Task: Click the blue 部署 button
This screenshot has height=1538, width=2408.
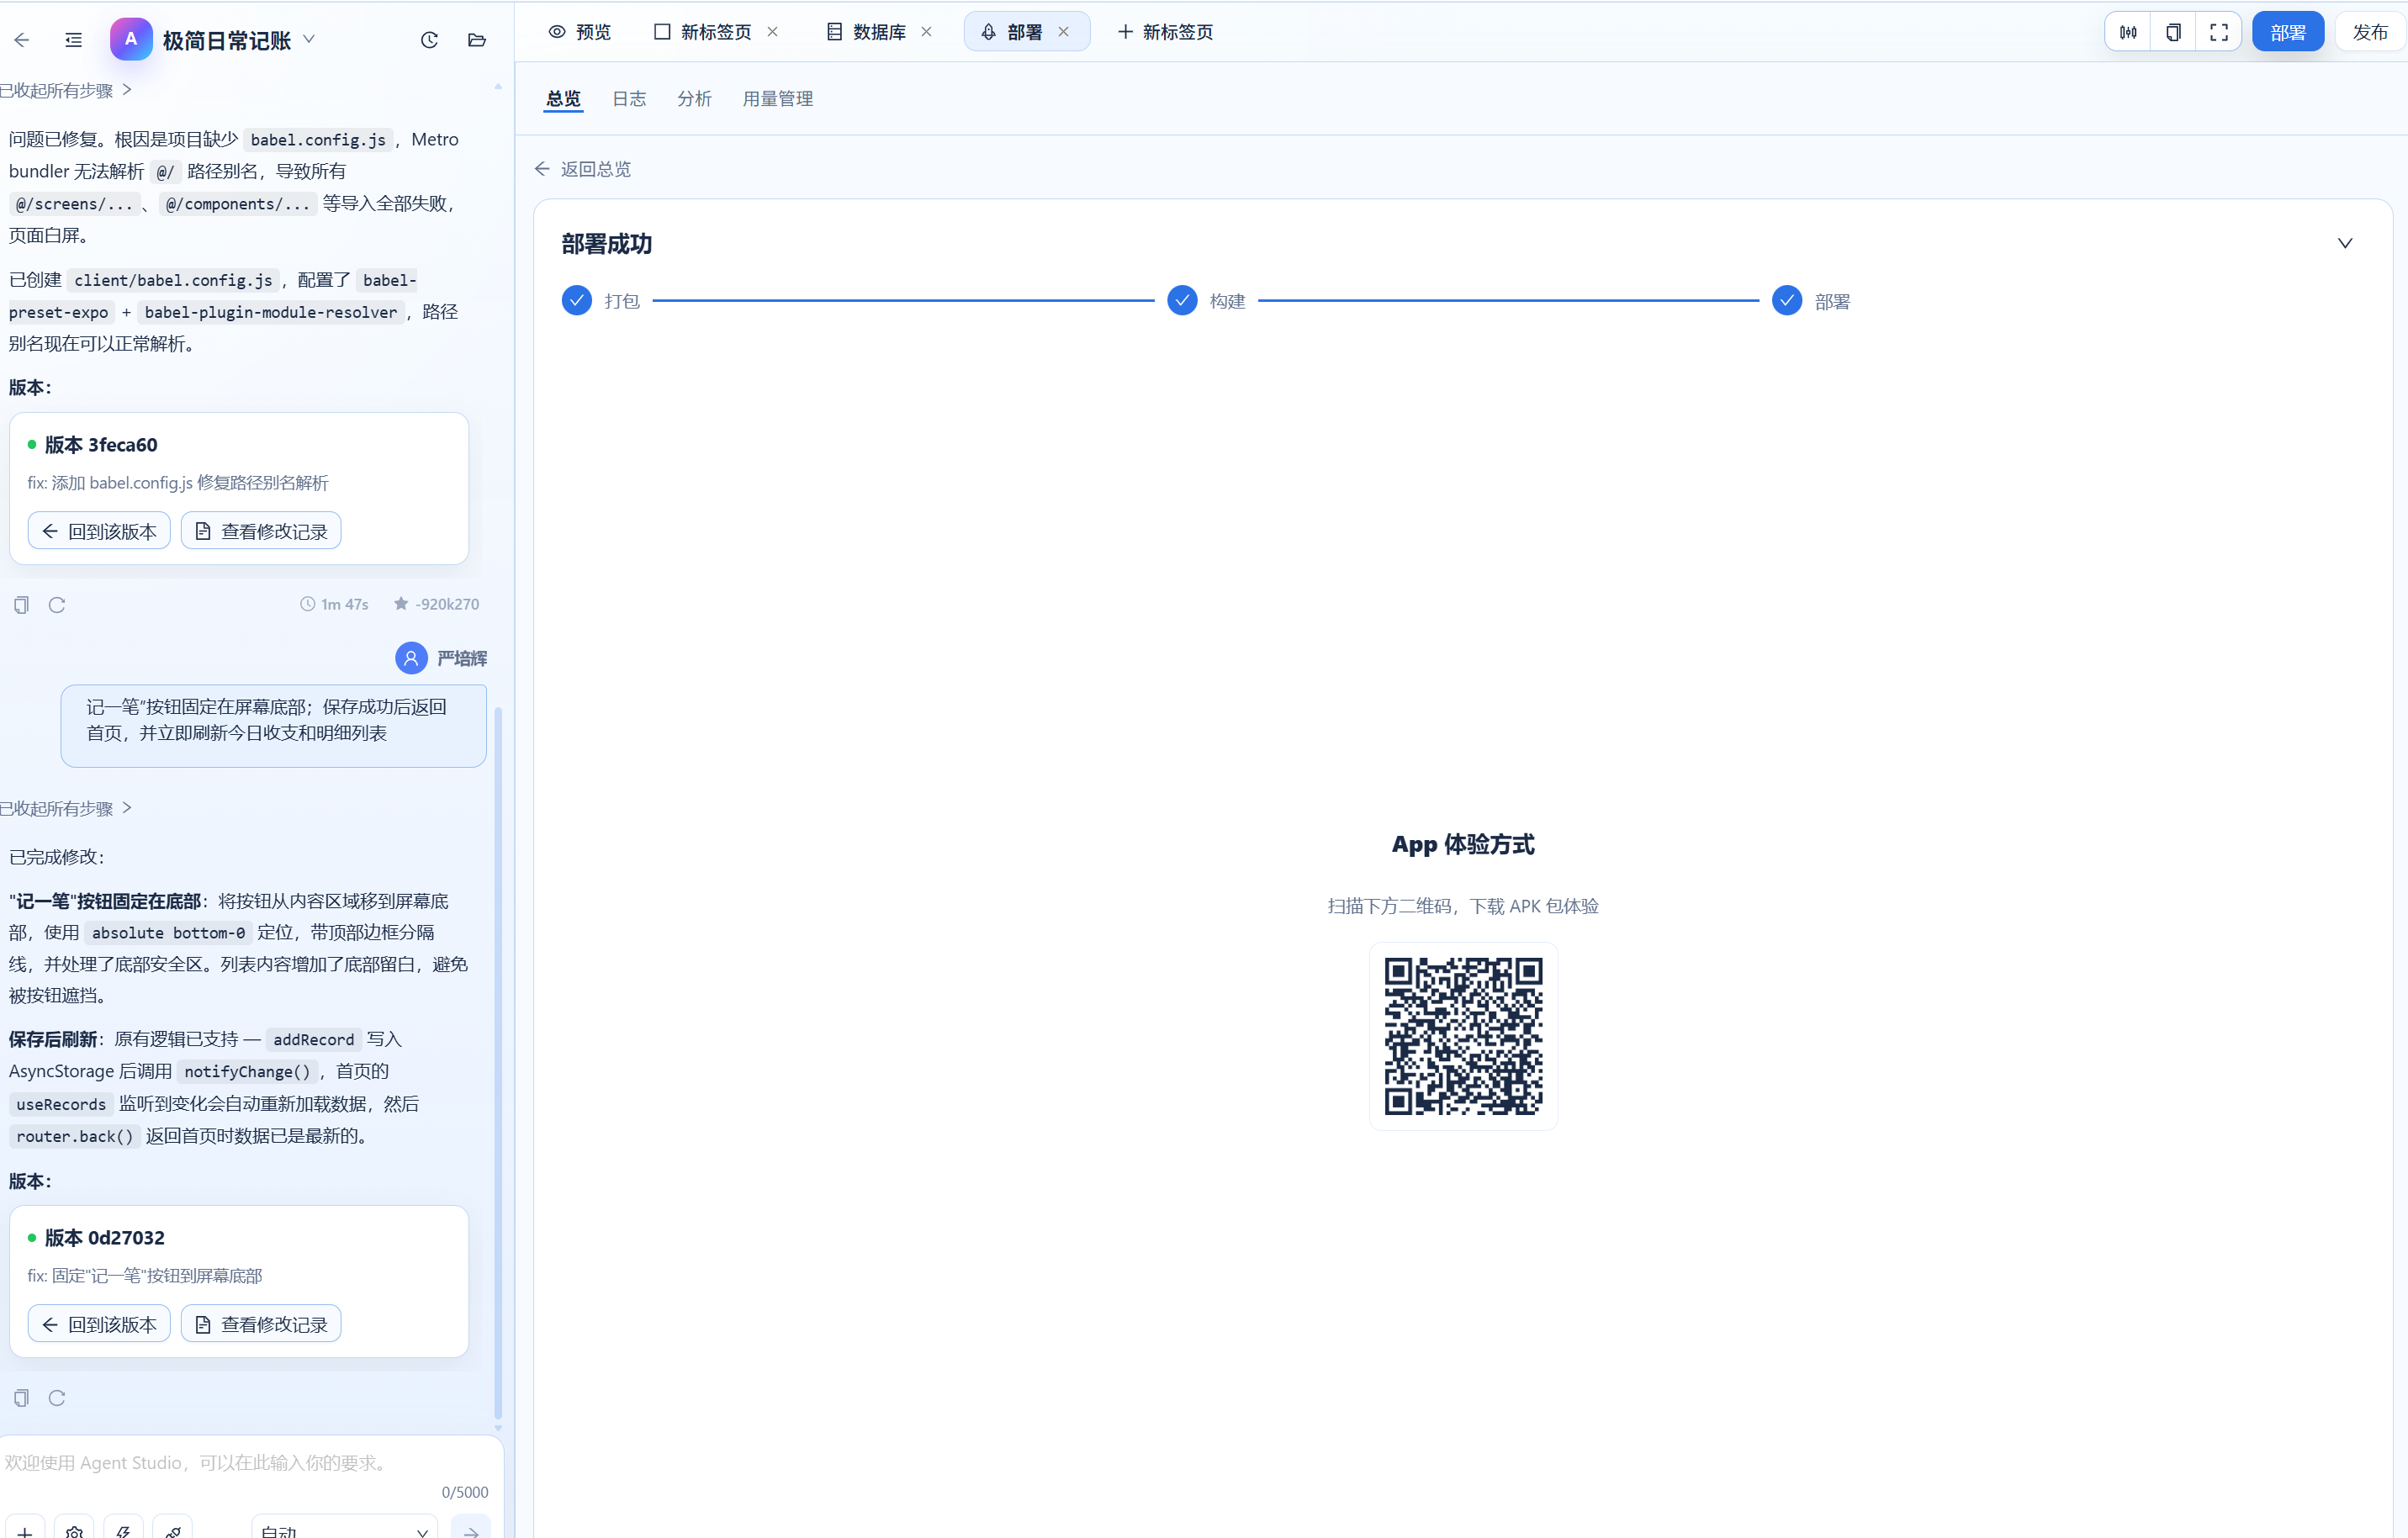Action: [2288, 32]
